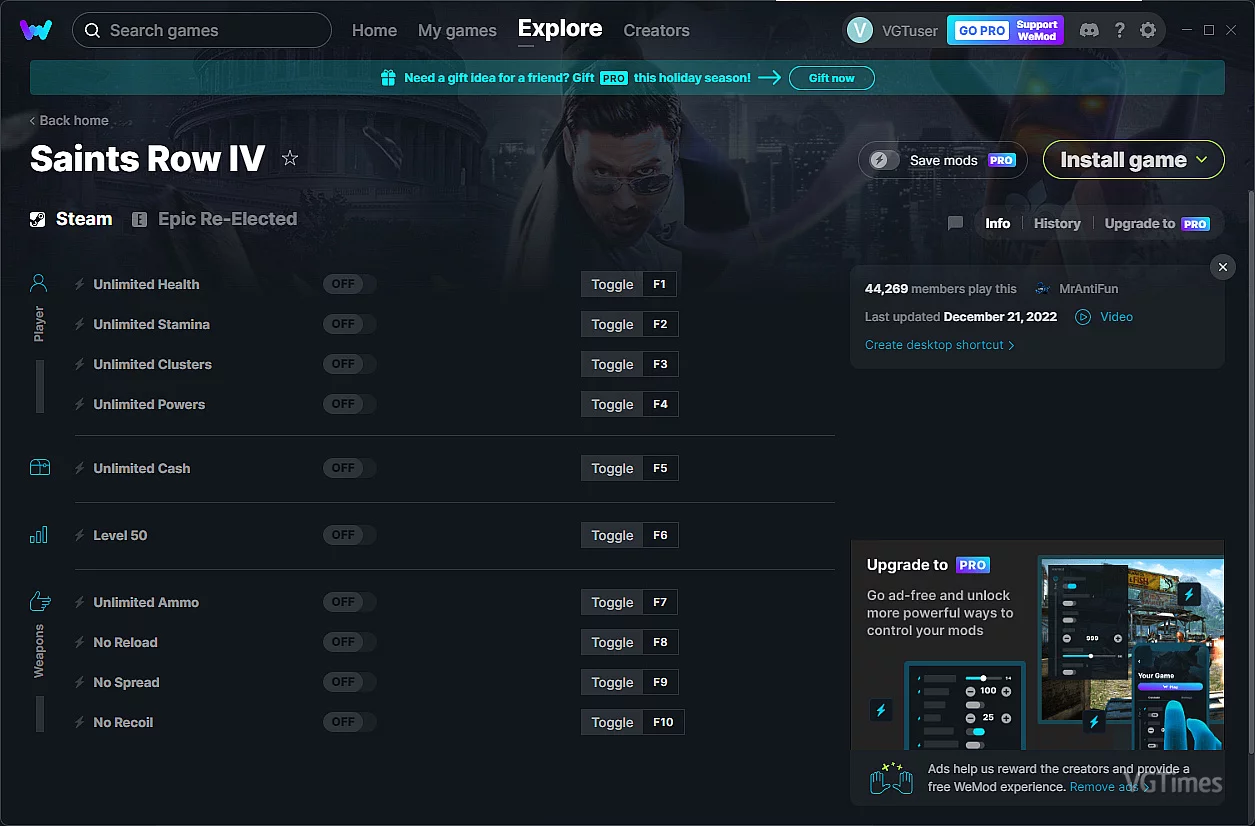Enable Unlimited Powers switch
1255x826 pixels.
coord(349,404)
